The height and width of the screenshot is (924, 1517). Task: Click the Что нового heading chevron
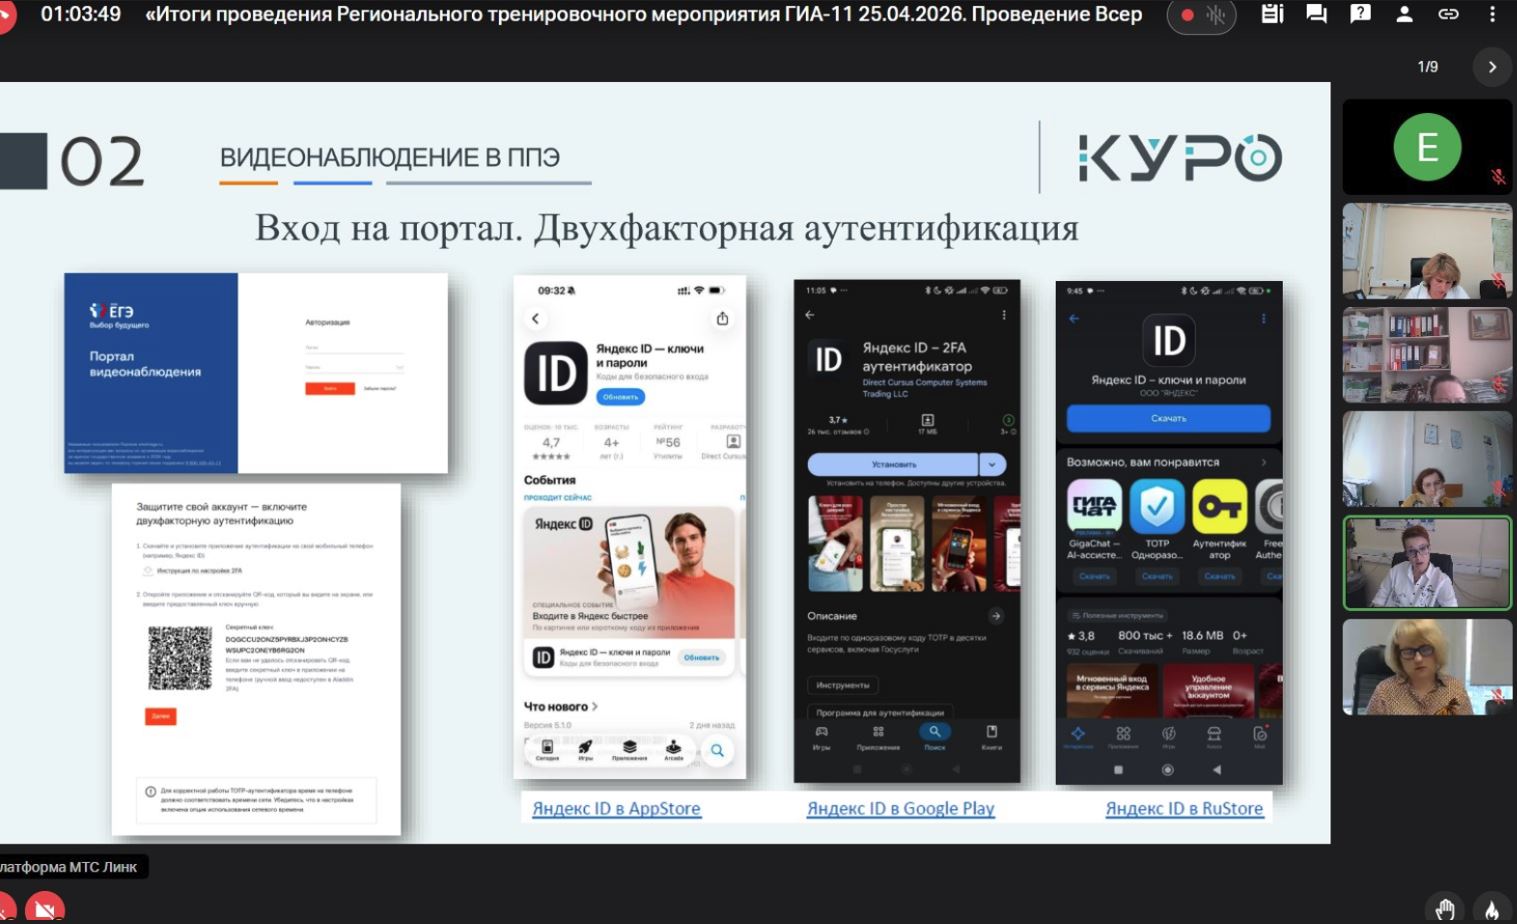(595, 706)
